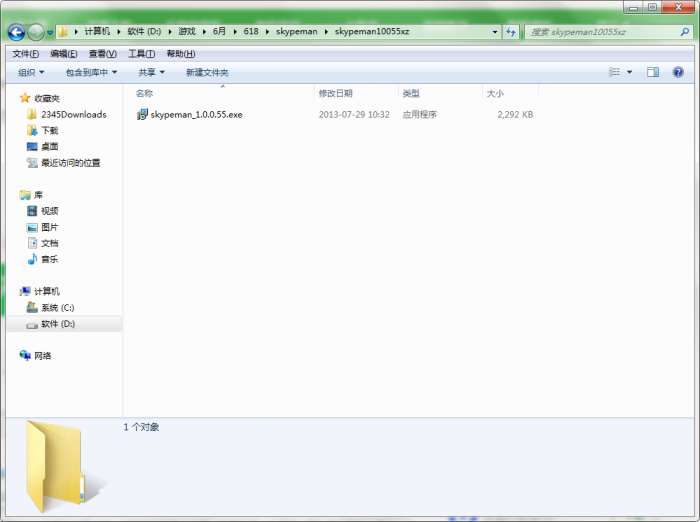700x522 pixels.
Task: Click the greyed Forward arrow button
Action: coord(36,32)
